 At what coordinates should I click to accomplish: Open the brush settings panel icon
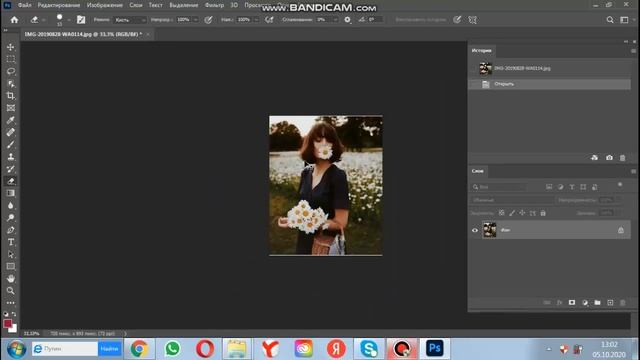[x=81, y=20]
